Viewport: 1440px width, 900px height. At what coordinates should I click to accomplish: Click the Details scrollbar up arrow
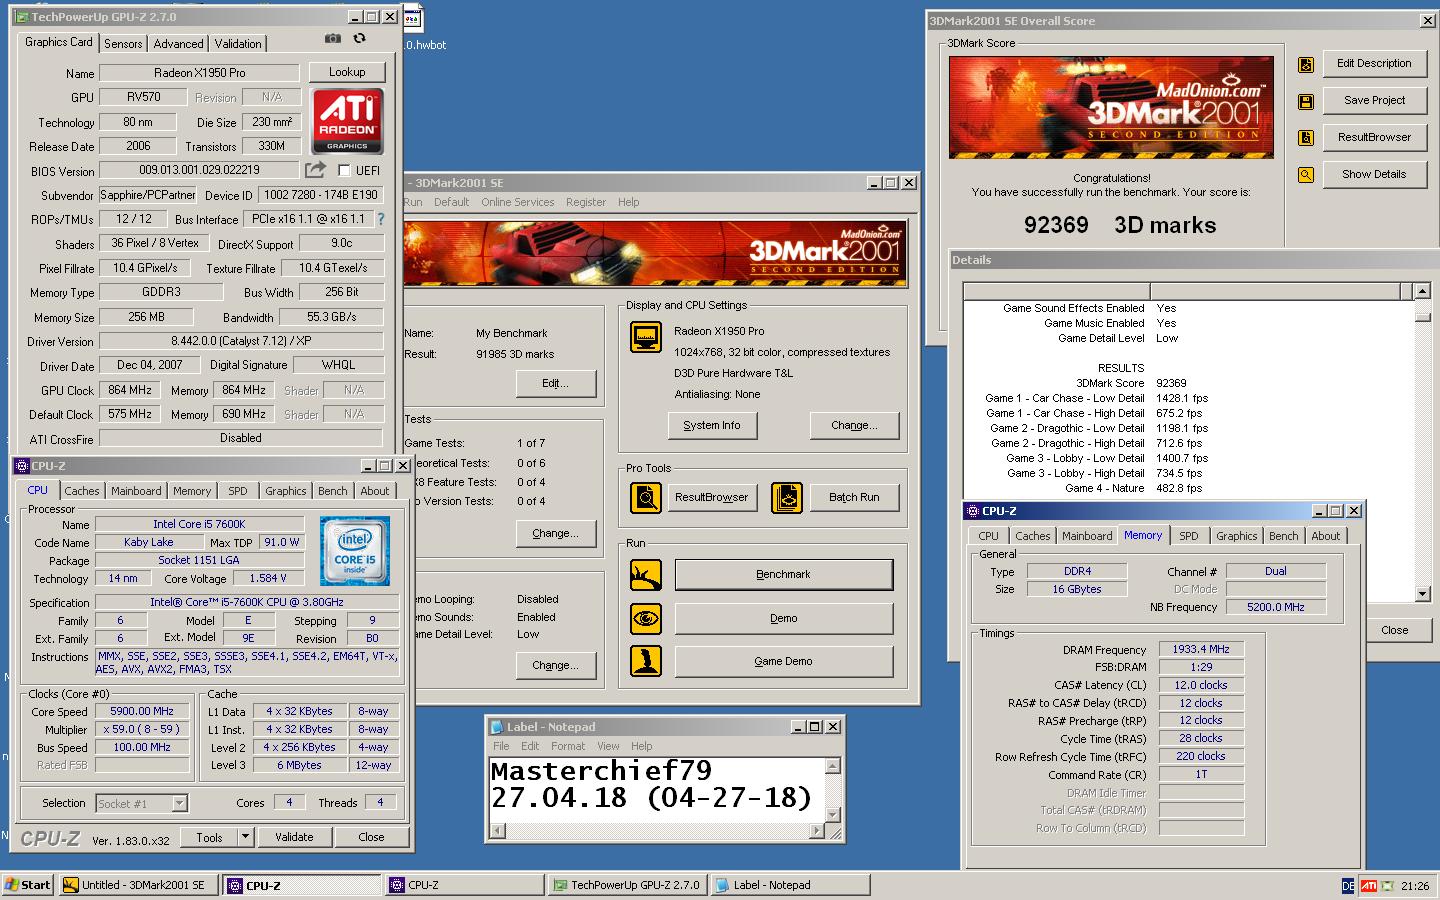(1422, 292)
